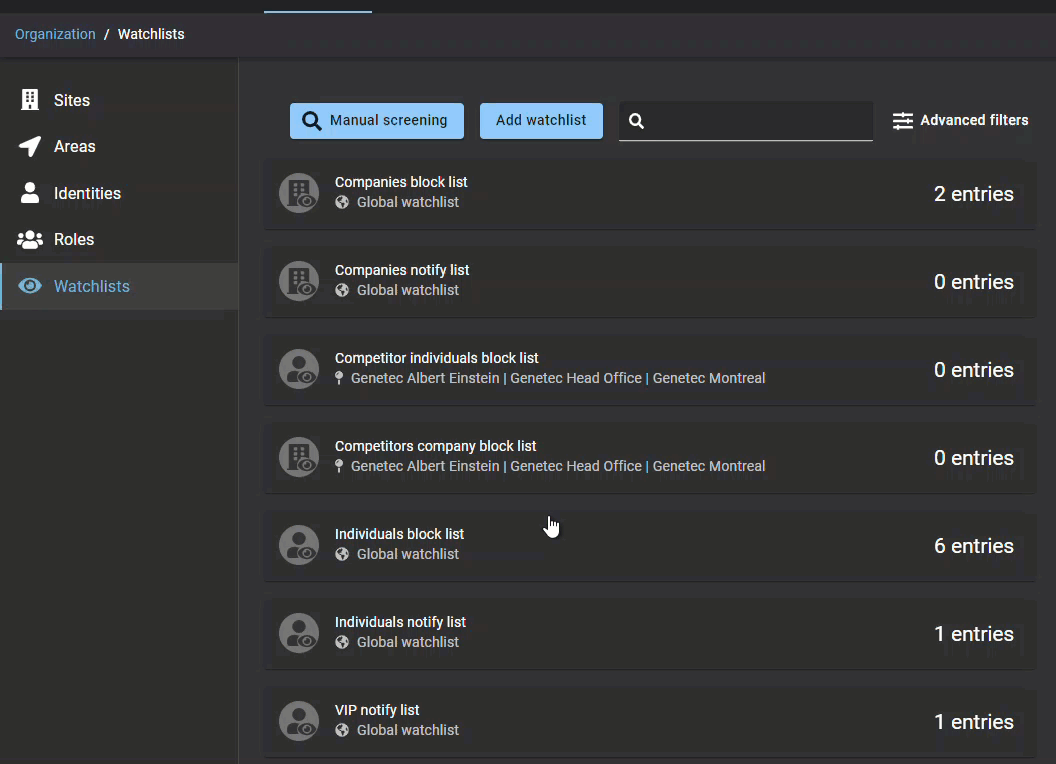Switch to the Identities section
This screenshot has height=764, width=1056.
click(87, 193)
